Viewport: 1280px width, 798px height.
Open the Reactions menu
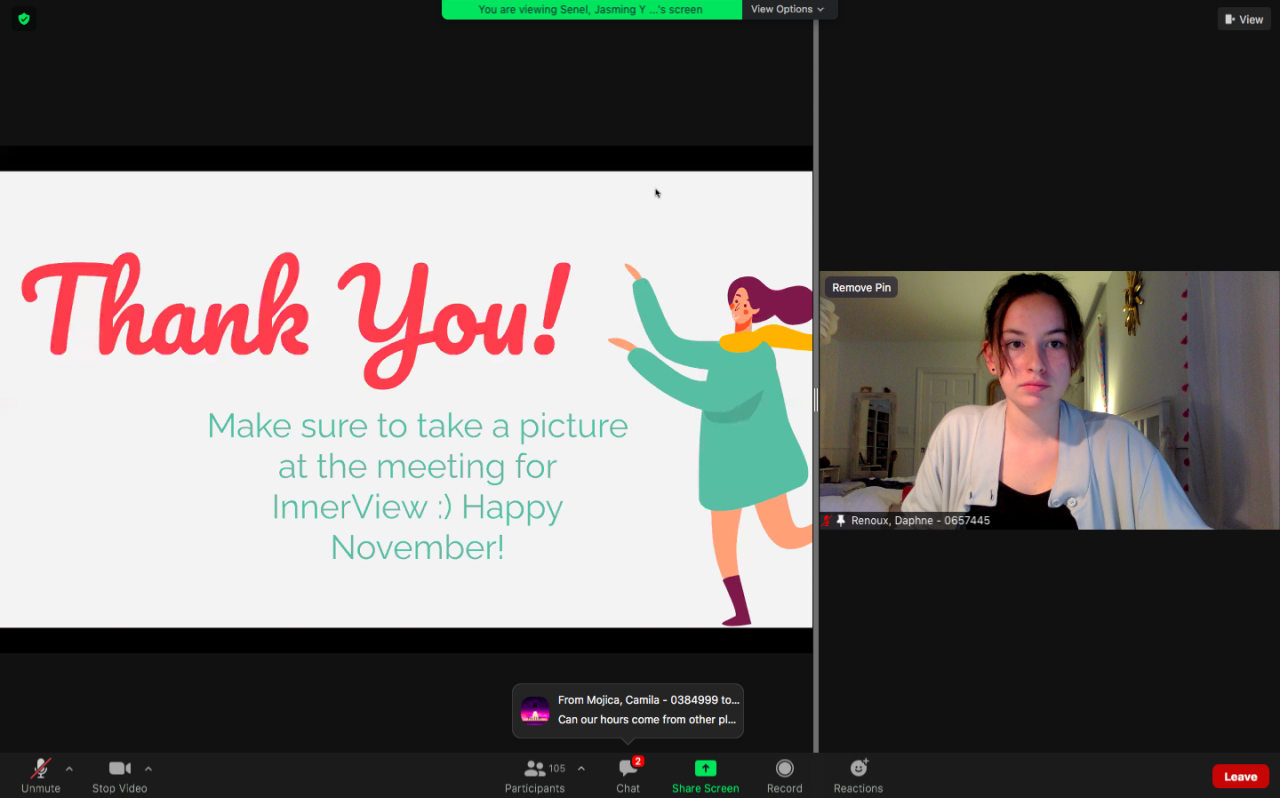(858, 775)
